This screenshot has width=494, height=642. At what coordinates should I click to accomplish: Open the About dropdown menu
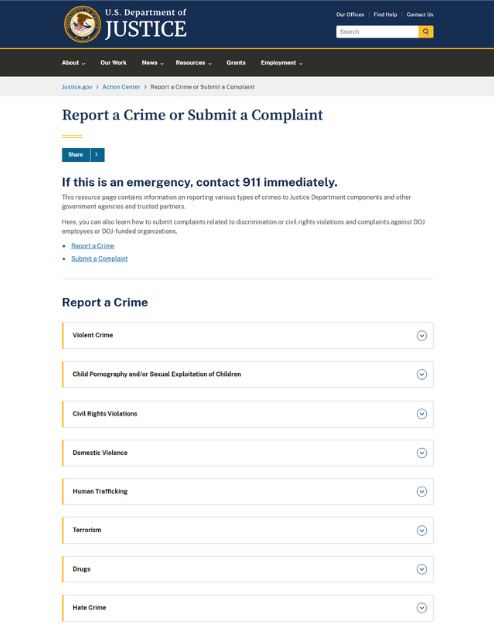pyautogui.click(x=74, y=63)
